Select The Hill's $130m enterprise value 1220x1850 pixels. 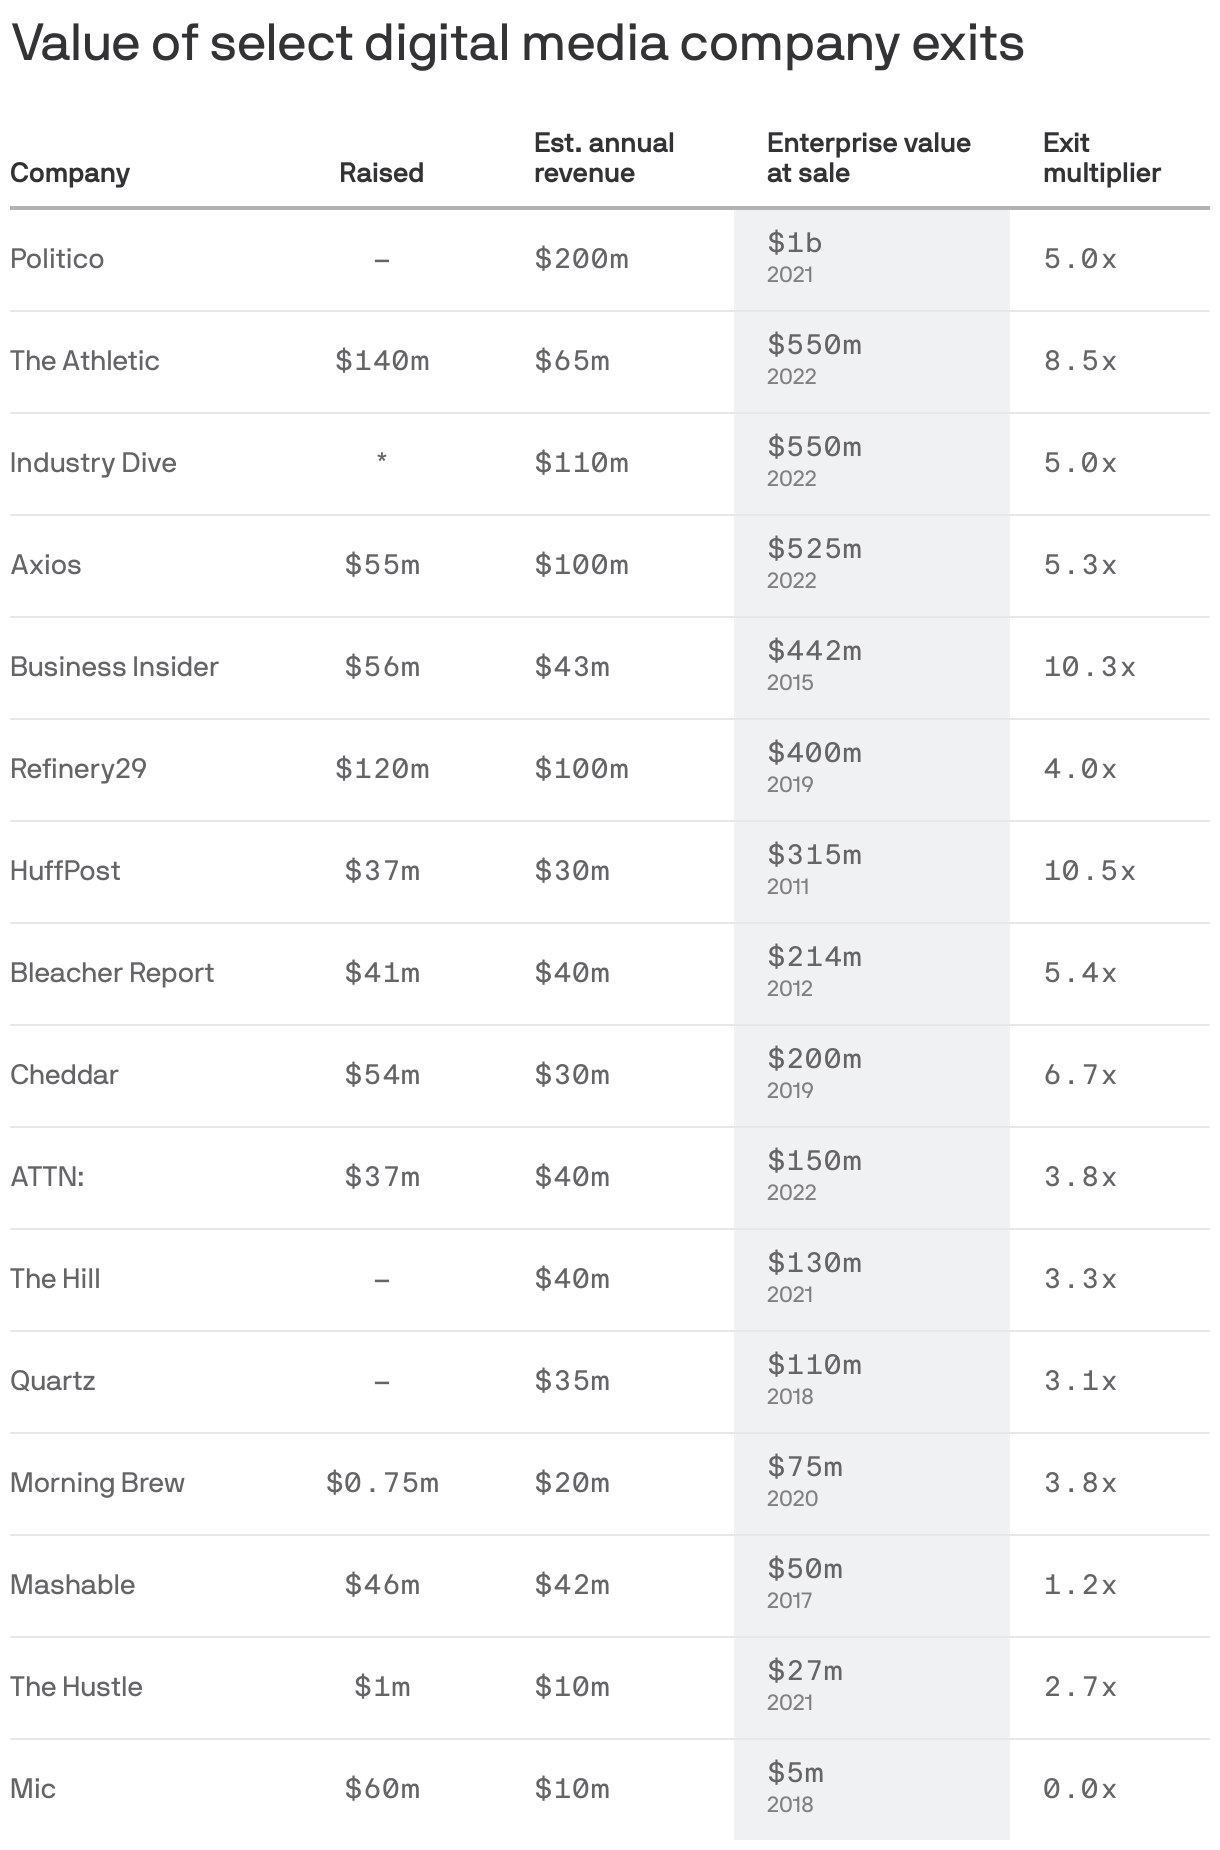pyautogui.click(x=814, y=1262)
